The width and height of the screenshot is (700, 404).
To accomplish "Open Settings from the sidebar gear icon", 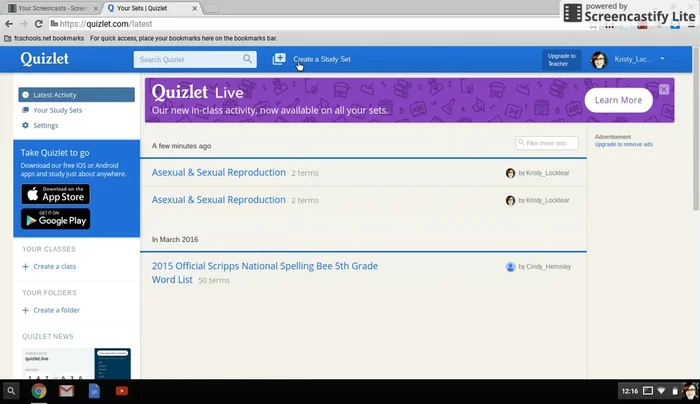I will tap(26, 126).
